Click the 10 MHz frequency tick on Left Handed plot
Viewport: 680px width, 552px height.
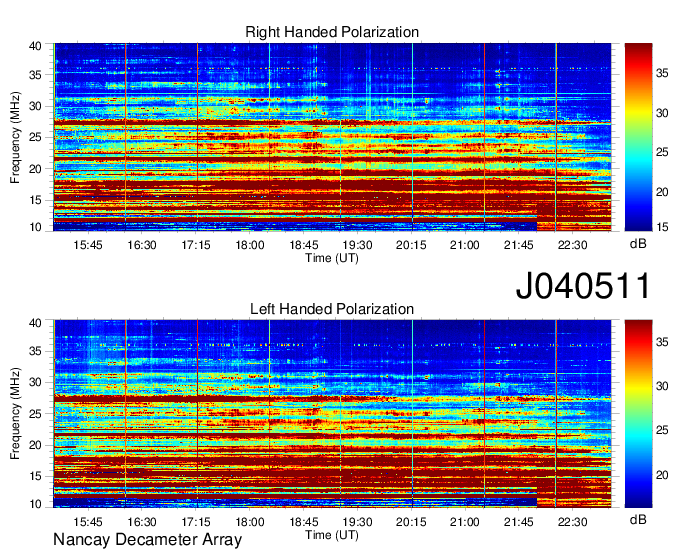tap(35, 504)
